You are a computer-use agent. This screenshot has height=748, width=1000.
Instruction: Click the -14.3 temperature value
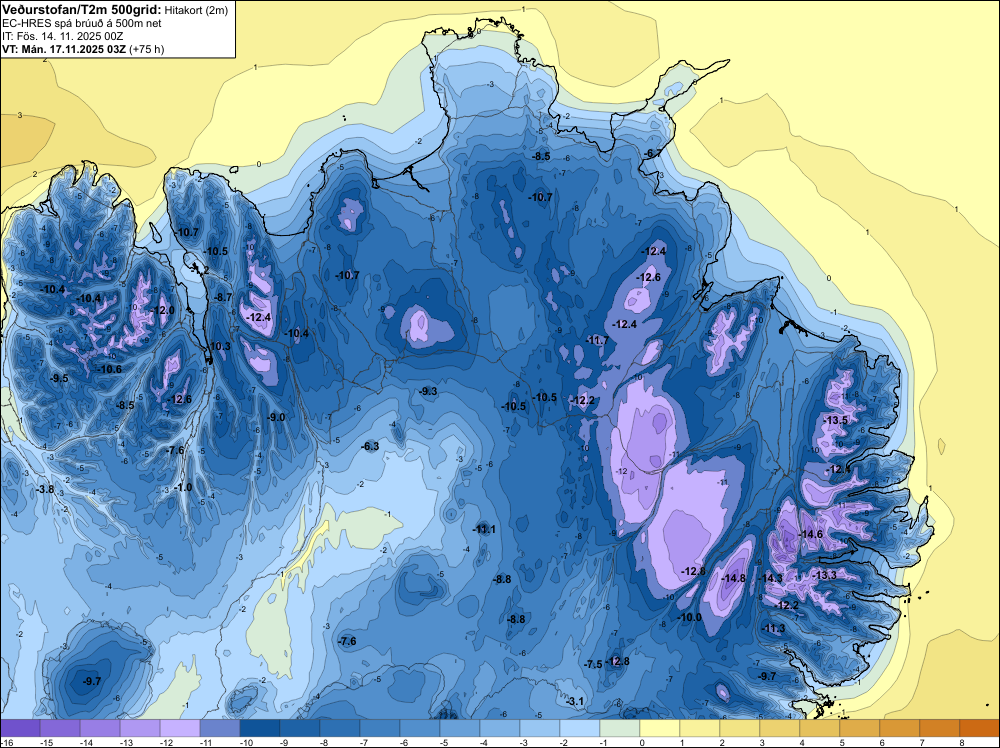point(770,578)
